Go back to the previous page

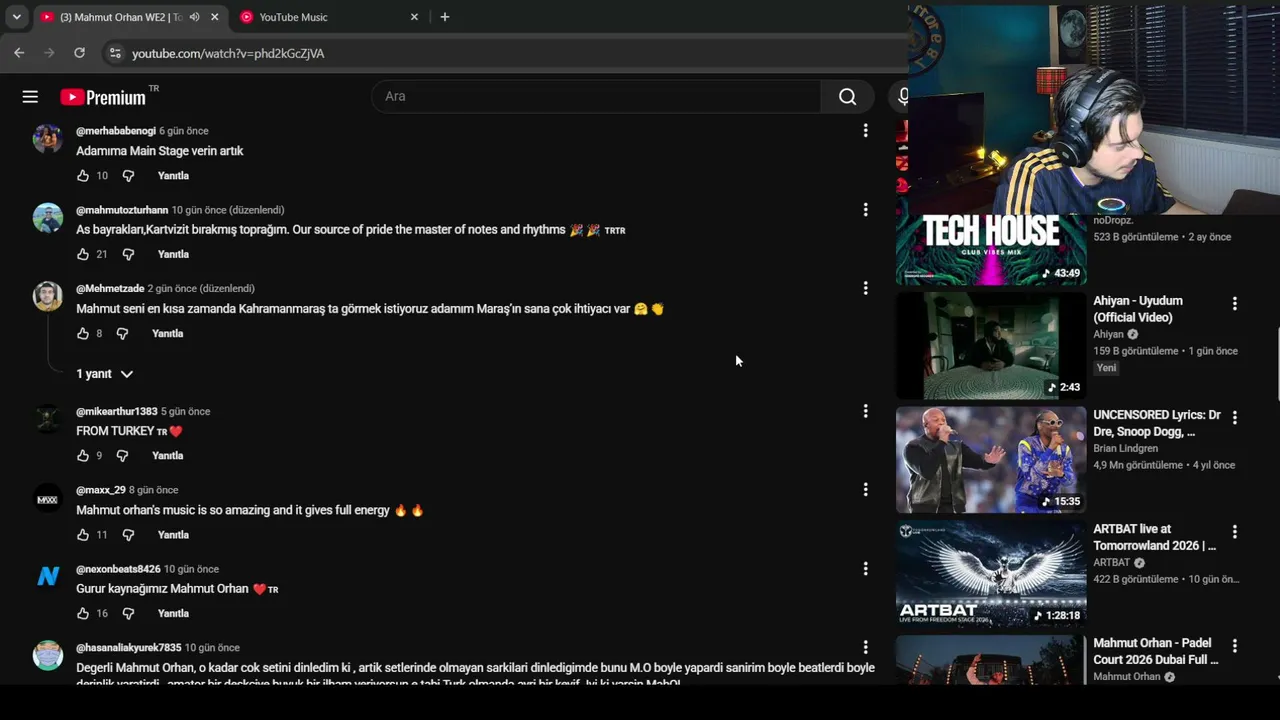click(x=19, y=53)
